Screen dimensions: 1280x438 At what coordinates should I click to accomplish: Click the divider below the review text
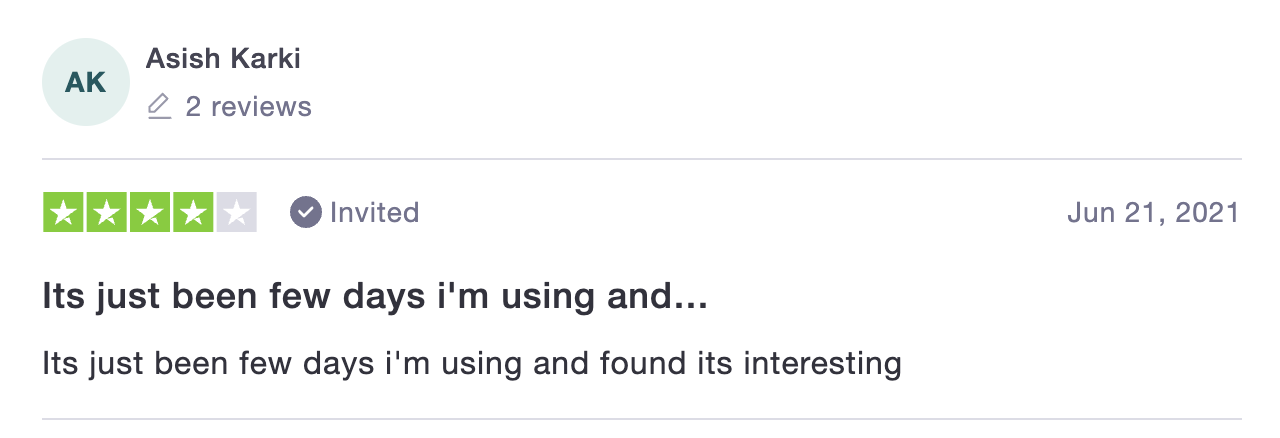click(x=641, y=418)
